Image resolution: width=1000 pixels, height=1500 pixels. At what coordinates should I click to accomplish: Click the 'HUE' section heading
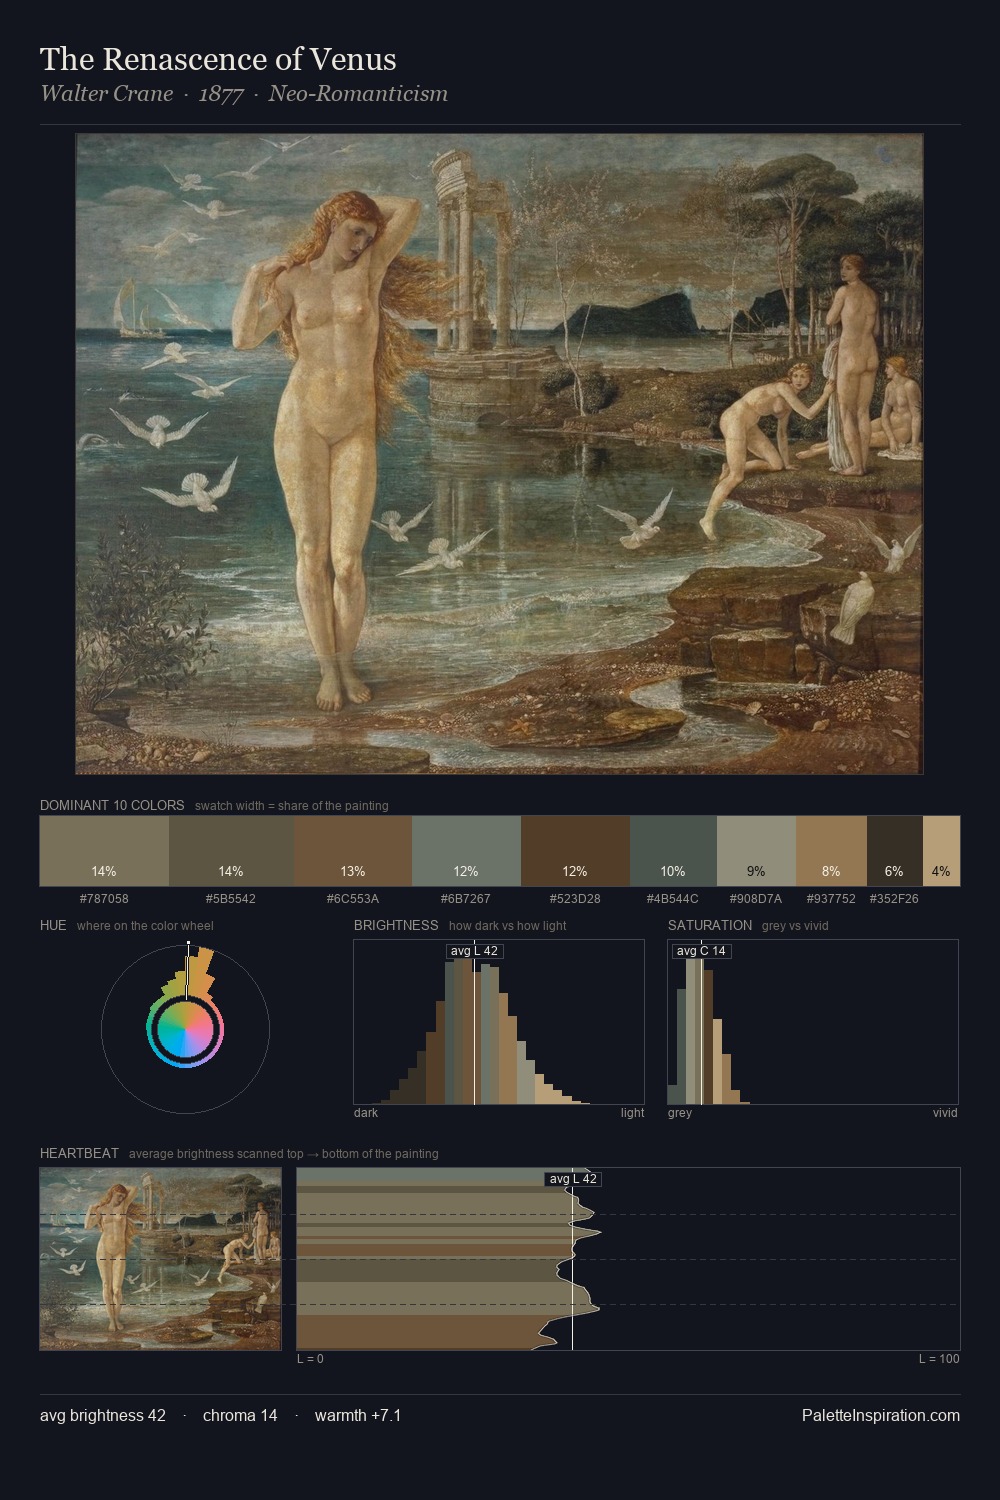53,925
